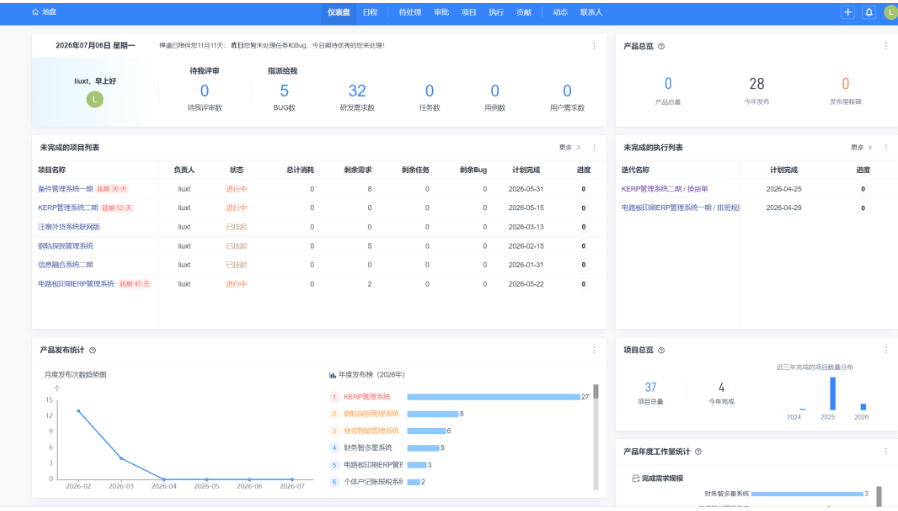
Task: Open project KERP管理系统二期
Action: click(68, 208)
